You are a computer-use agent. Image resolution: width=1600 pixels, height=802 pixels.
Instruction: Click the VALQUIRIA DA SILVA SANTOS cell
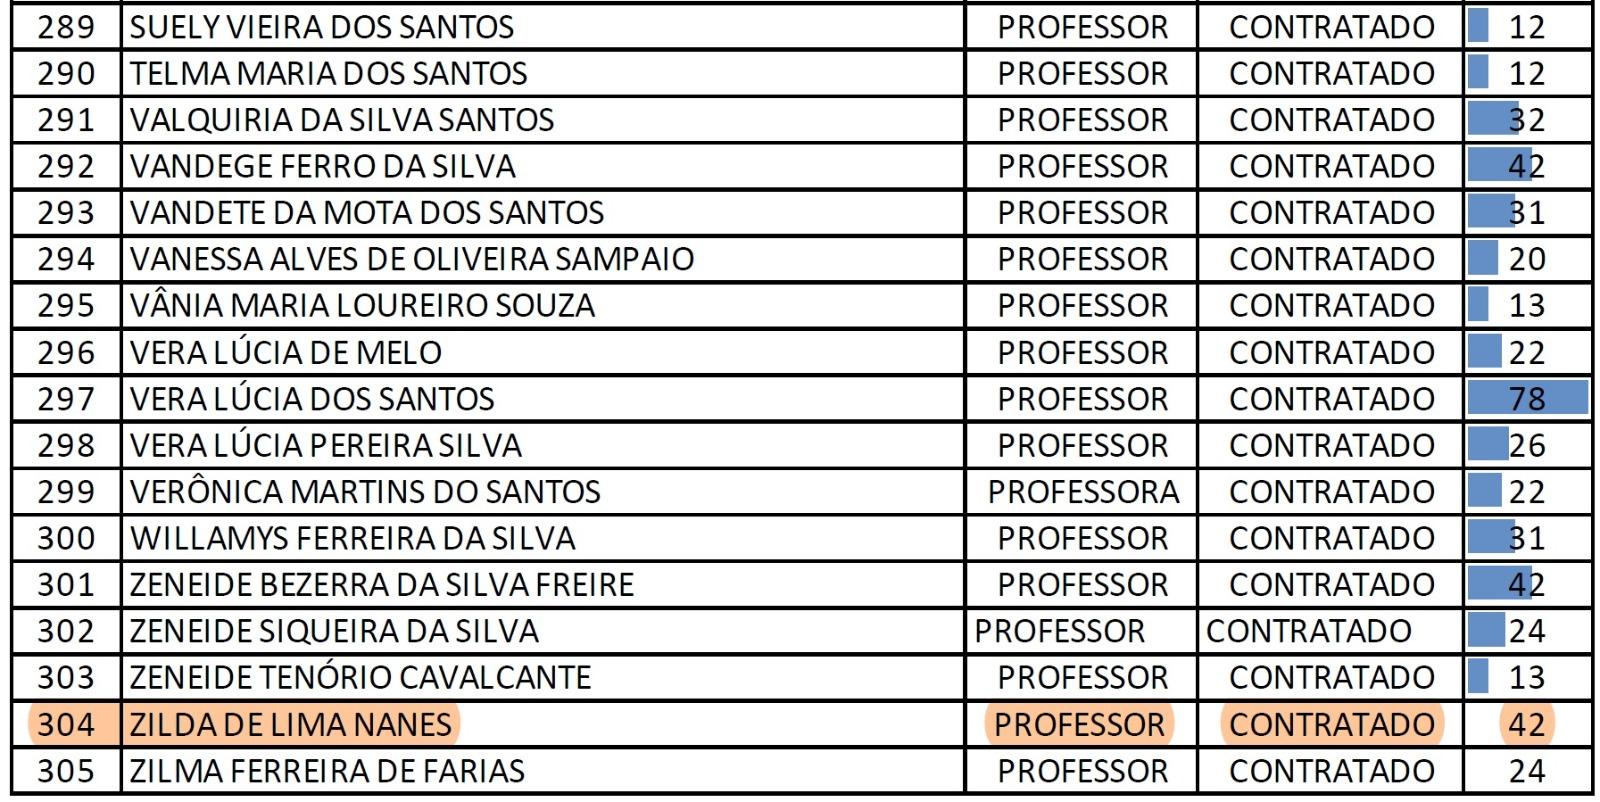[342, 120]
